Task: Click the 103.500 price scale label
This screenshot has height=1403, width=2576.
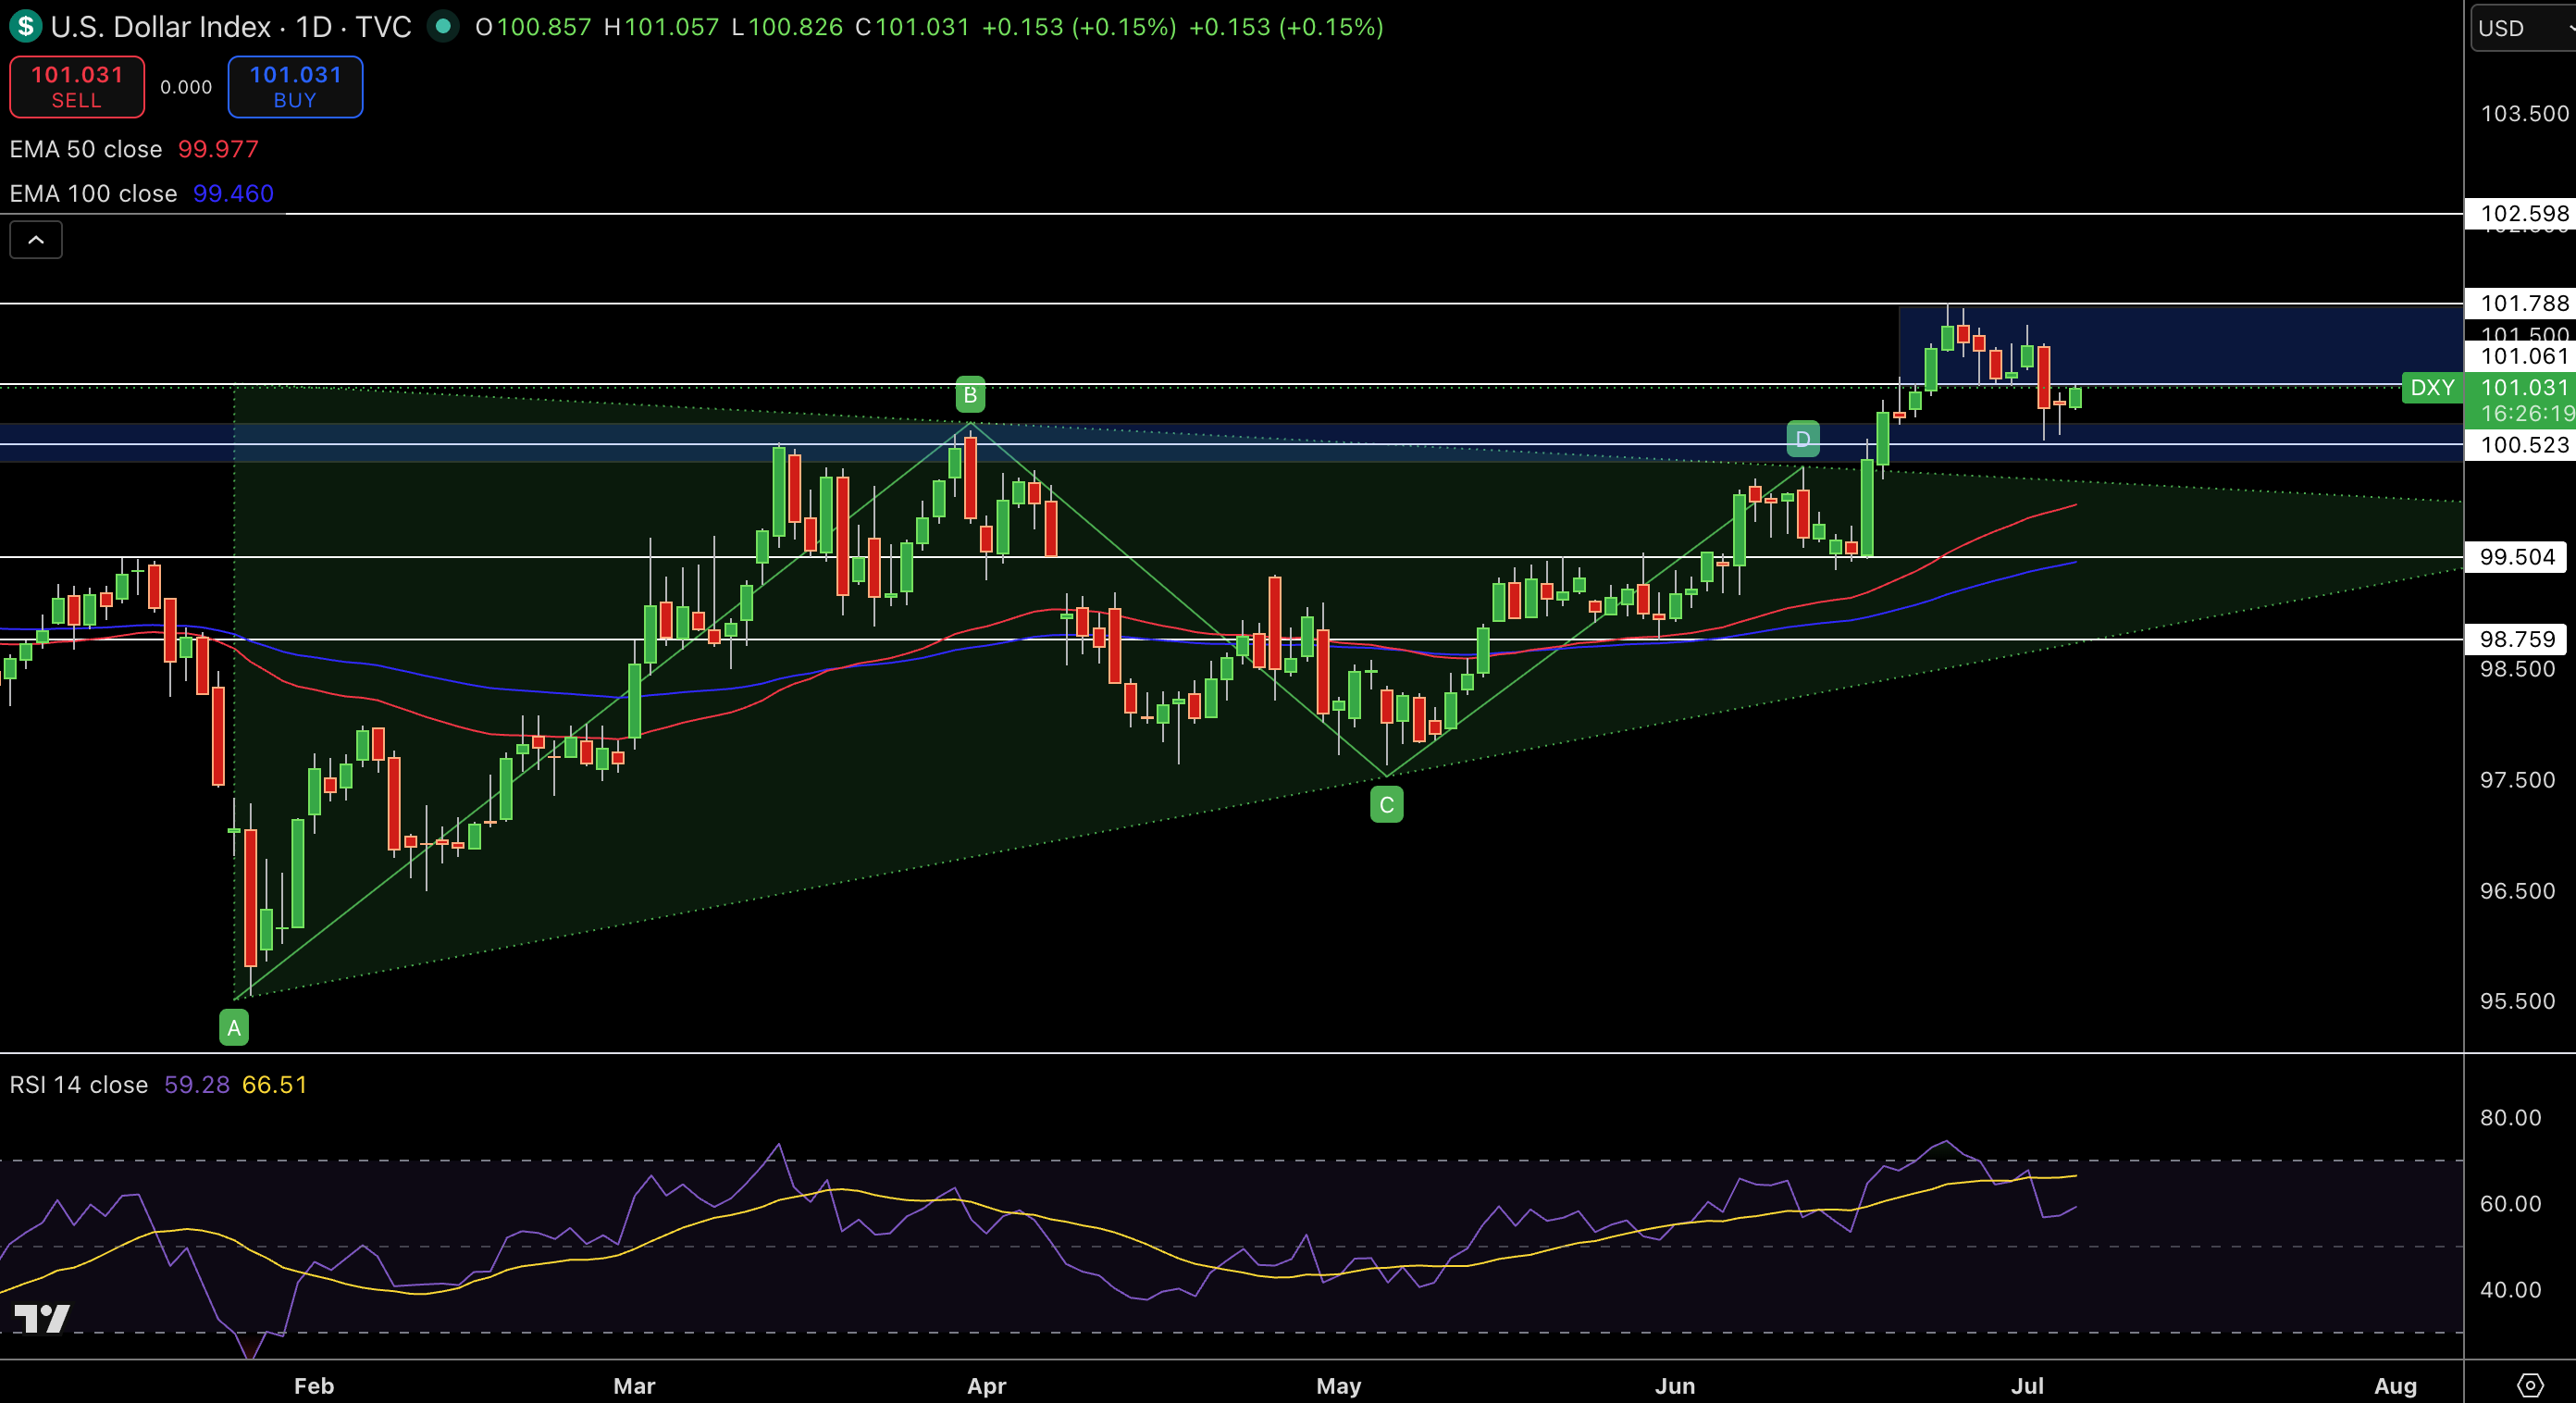Action: click(x=2524, y=113)
